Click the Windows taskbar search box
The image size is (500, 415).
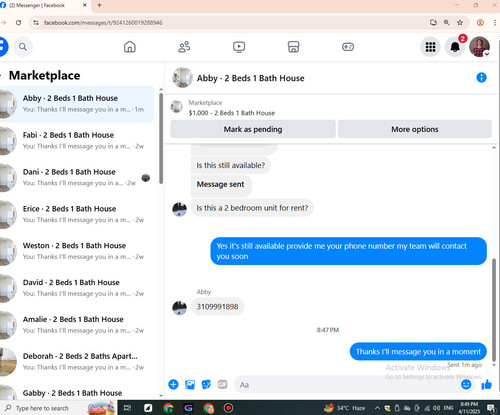click(58, 408)
